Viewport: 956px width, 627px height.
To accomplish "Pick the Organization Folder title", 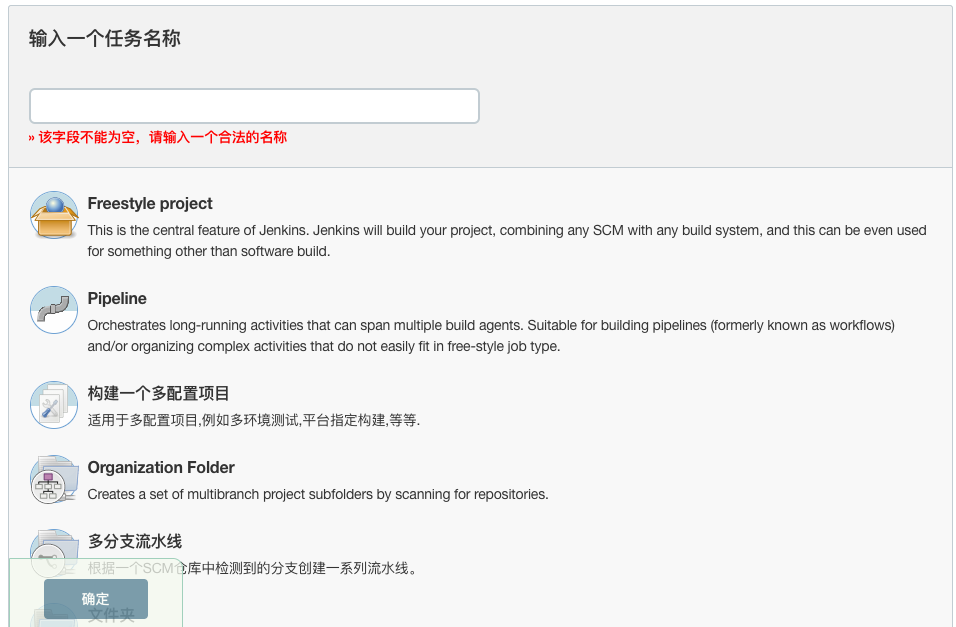I will (x=161, y=467).
